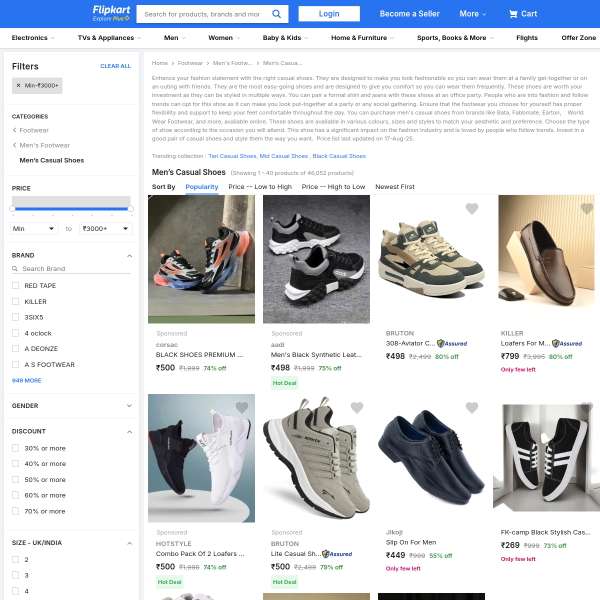Check the 4 oclock brand filter

point(15,333)
